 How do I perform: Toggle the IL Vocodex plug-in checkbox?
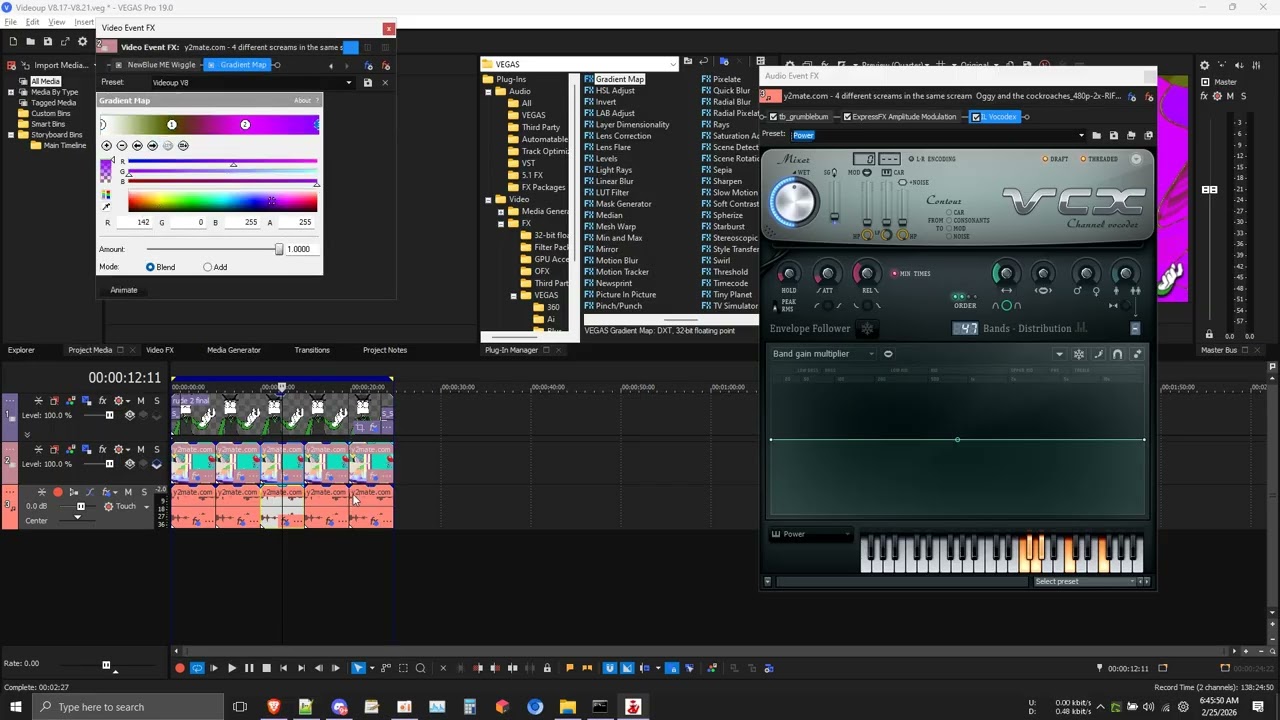(976, 117)
